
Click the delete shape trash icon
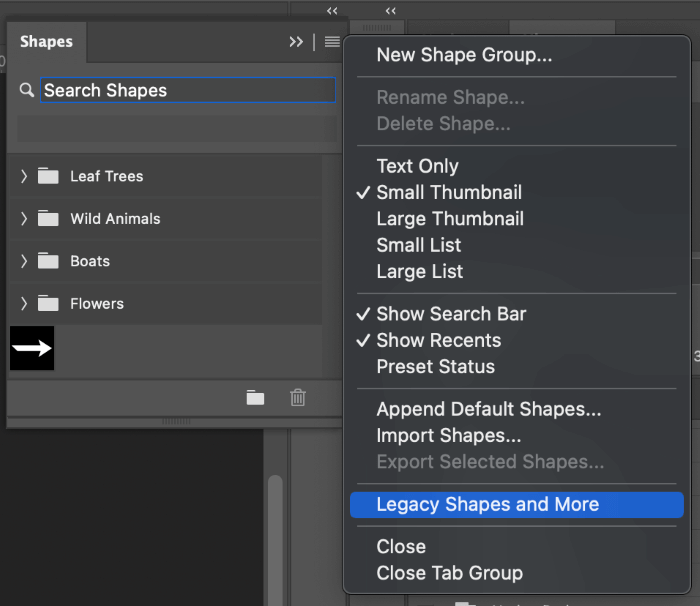click(297, 398)
